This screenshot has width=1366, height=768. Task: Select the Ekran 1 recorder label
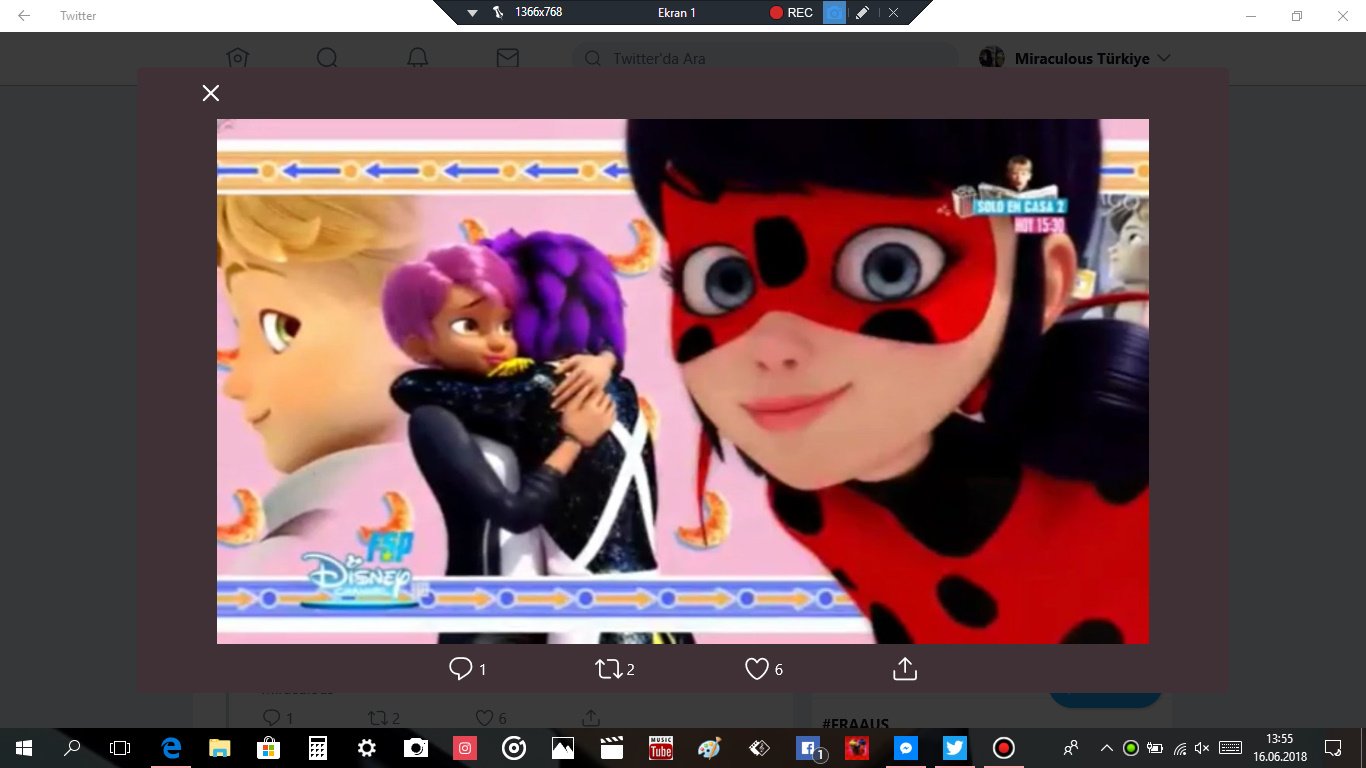tap(677, 13)
